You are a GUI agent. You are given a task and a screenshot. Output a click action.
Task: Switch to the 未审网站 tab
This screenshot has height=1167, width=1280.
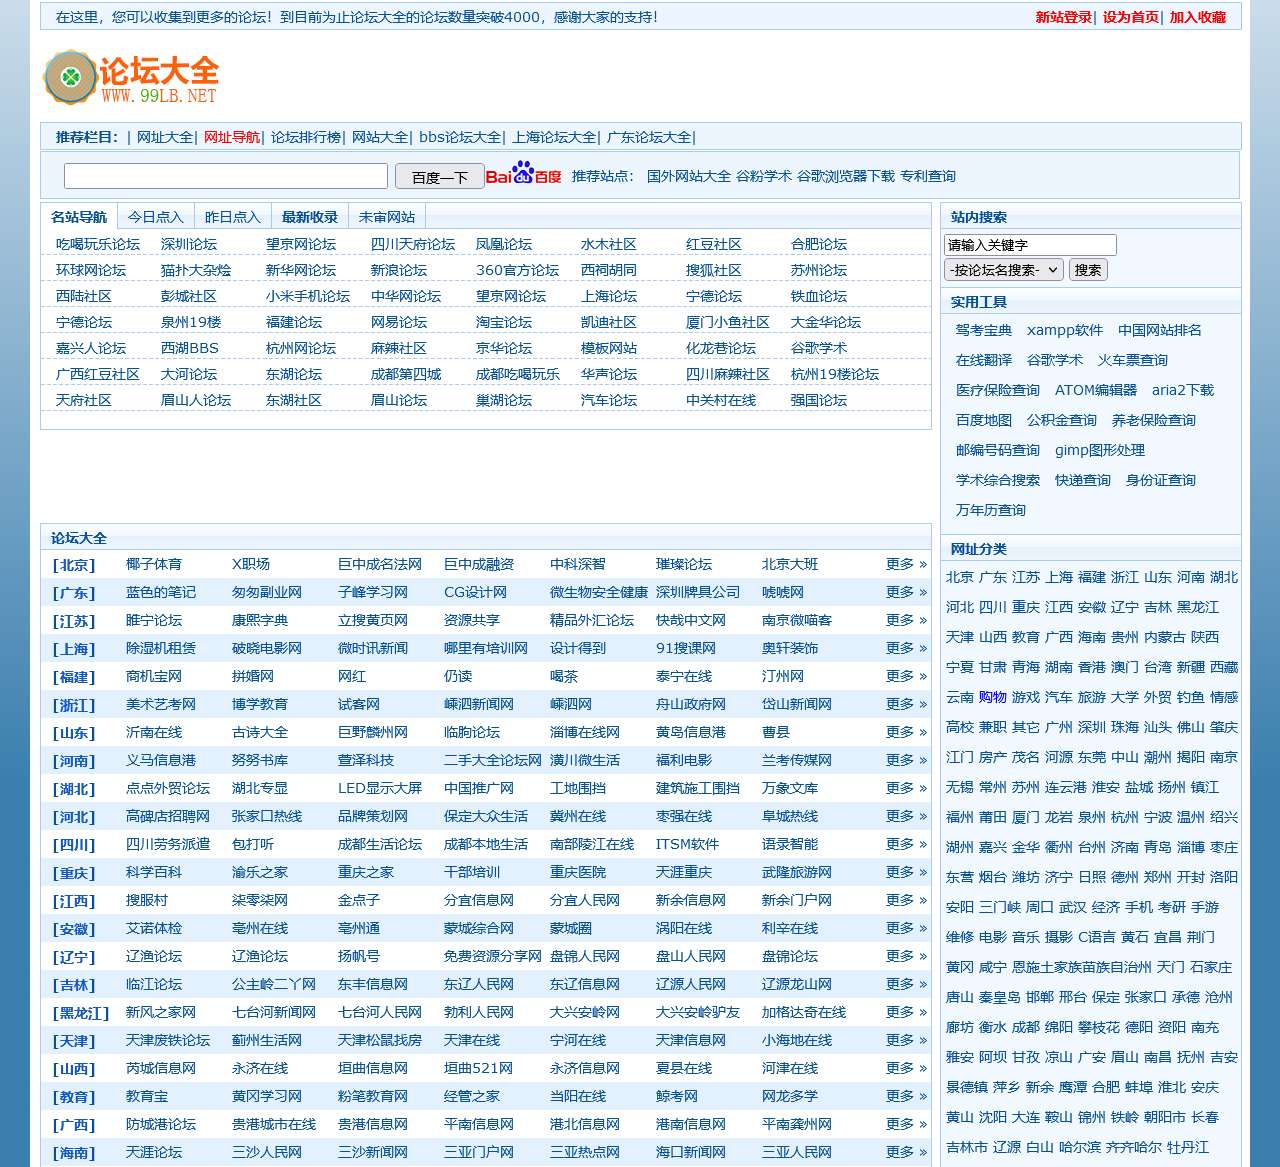click(386, 217)
